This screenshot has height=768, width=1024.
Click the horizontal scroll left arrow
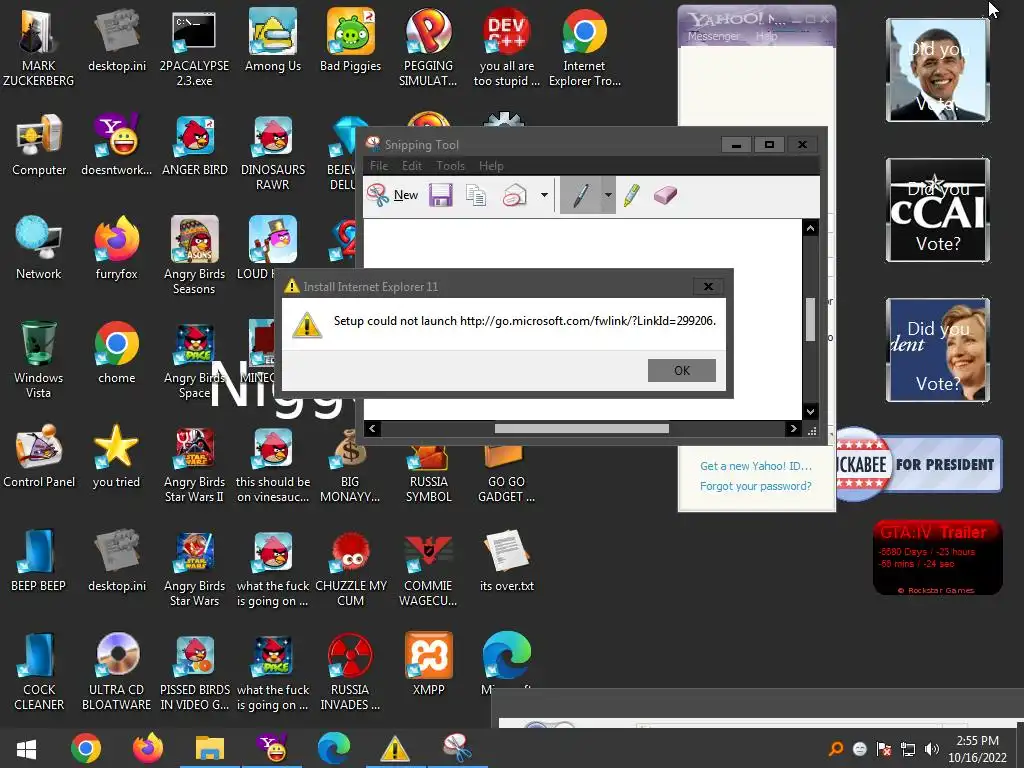pos(372,428)
